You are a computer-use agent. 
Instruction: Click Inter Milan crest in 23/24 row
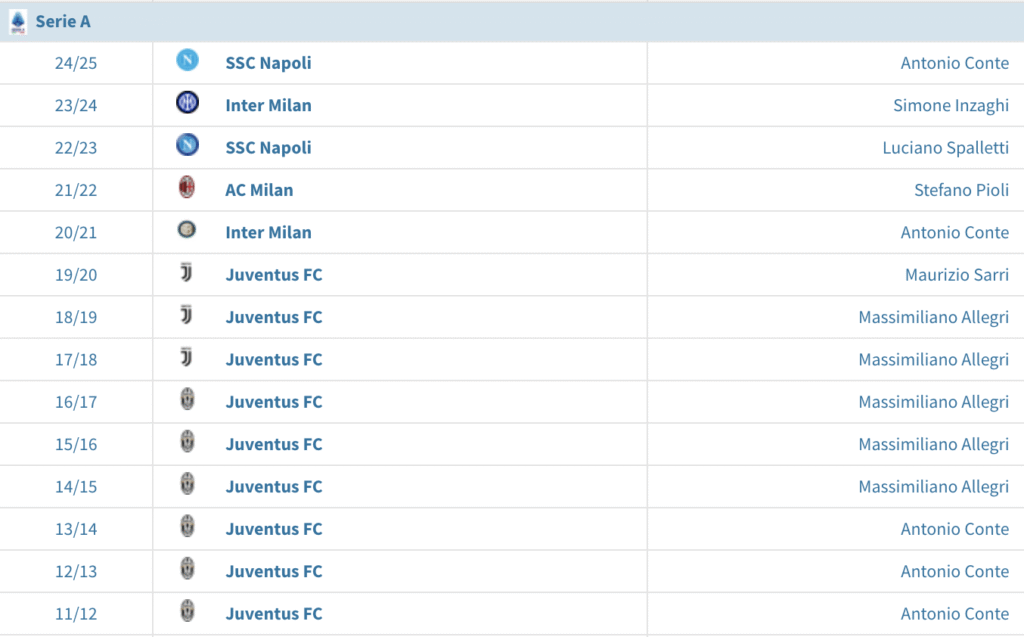[187, 103]
